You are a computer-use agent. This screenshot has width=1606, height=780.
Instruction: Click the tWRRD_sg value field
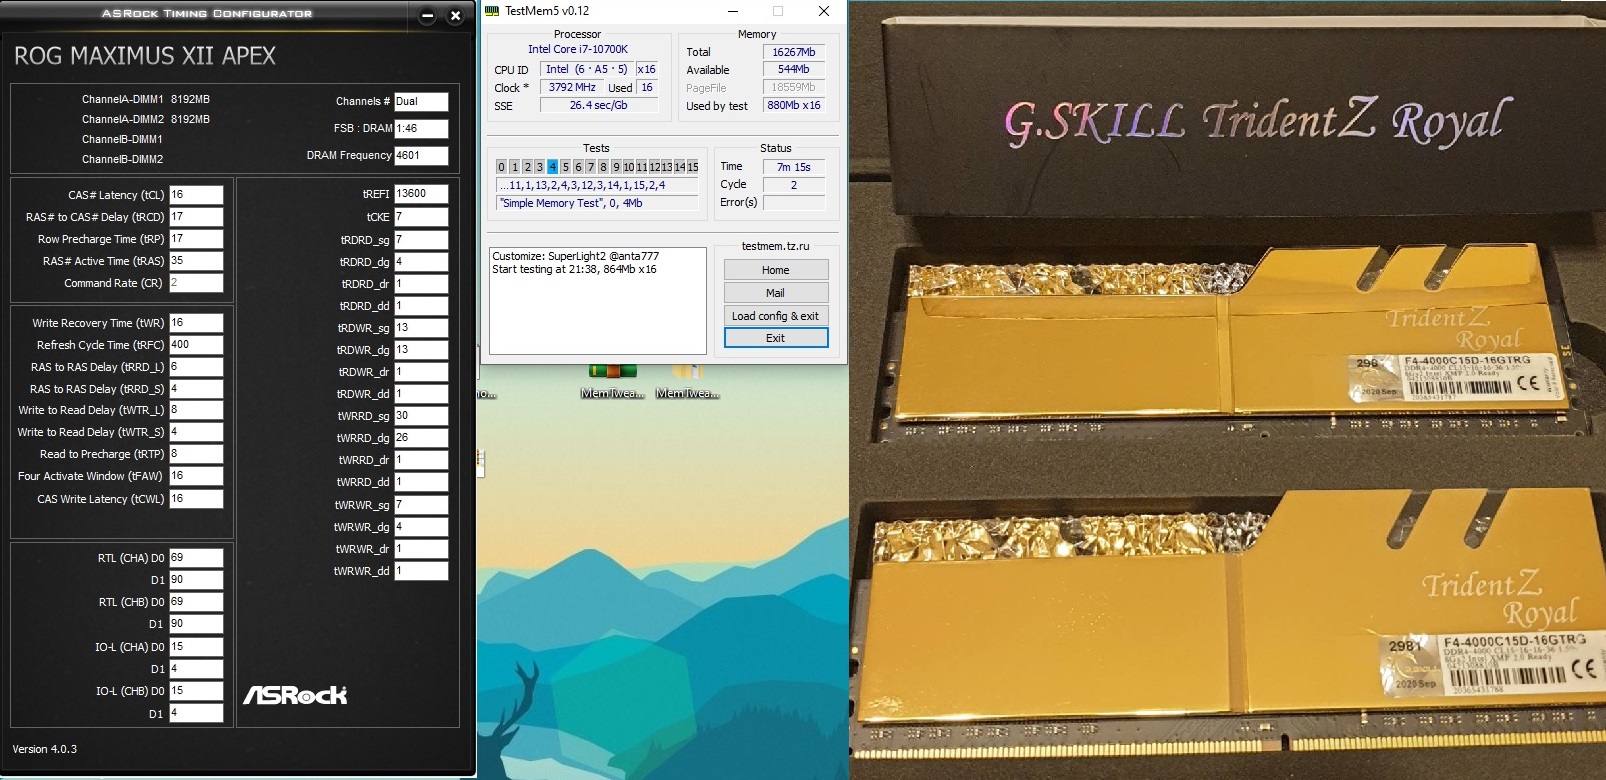click(x=421, y=416)
